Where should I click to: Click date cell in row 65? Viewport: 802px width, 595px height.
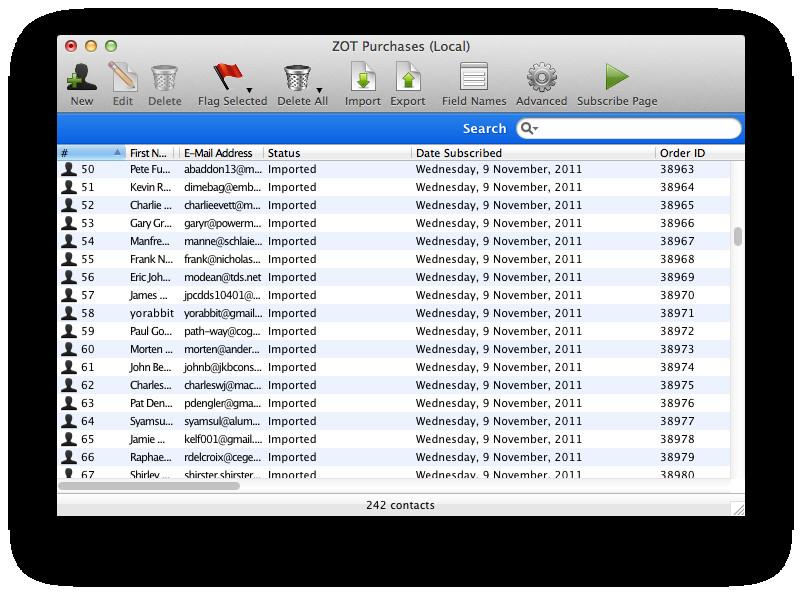pyautogui.click(x=499, y=439)
